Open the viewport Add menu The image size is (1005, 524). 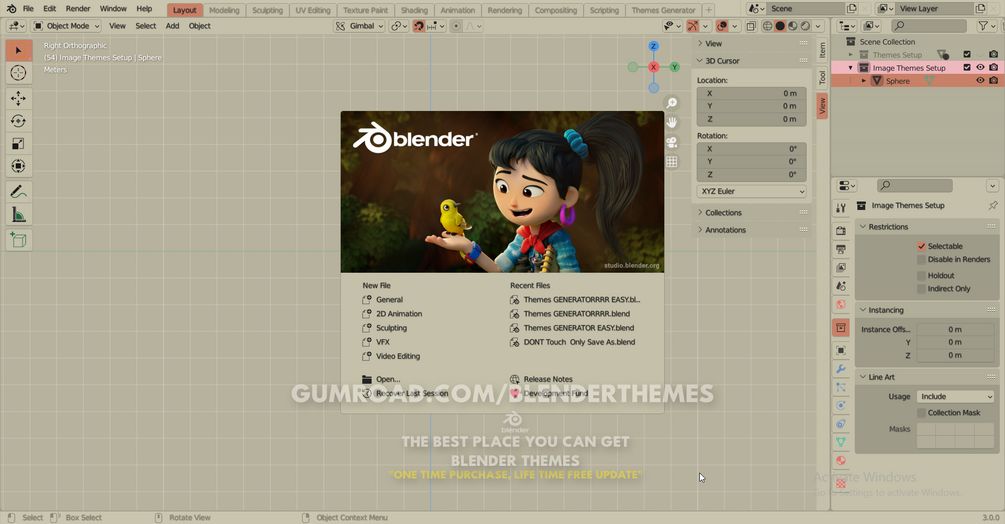coord(172,26)
